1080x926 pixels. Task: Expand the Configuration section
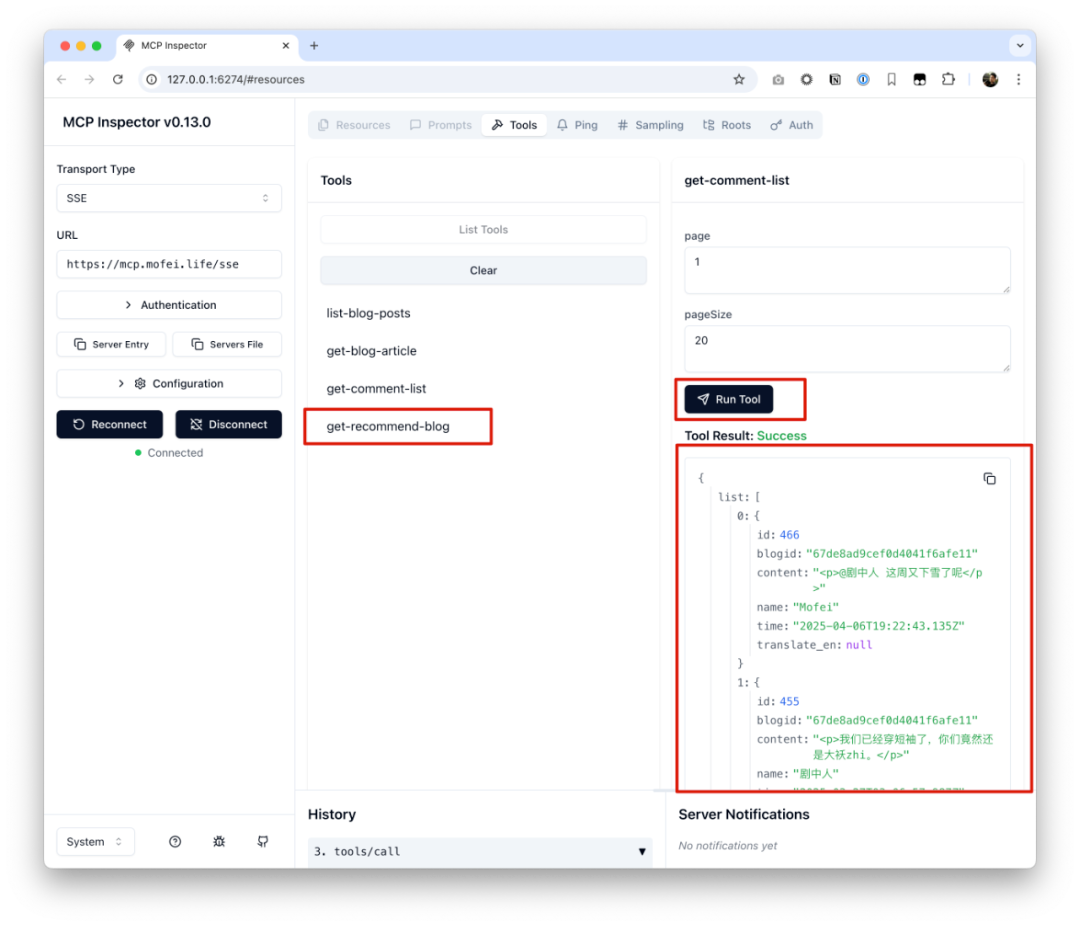tap(169, 384)
